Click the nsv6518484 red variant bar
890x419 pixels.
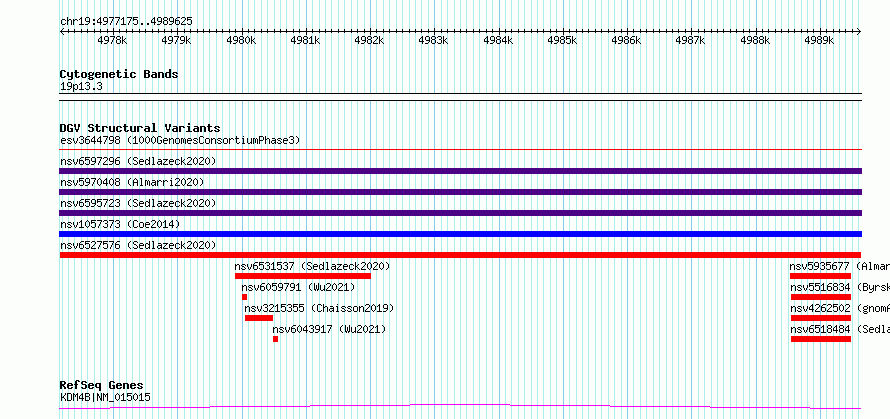tap(821, 339)
